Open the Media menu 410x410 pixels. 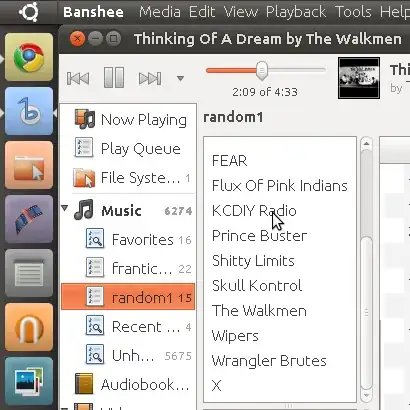[x=160, y=12]
